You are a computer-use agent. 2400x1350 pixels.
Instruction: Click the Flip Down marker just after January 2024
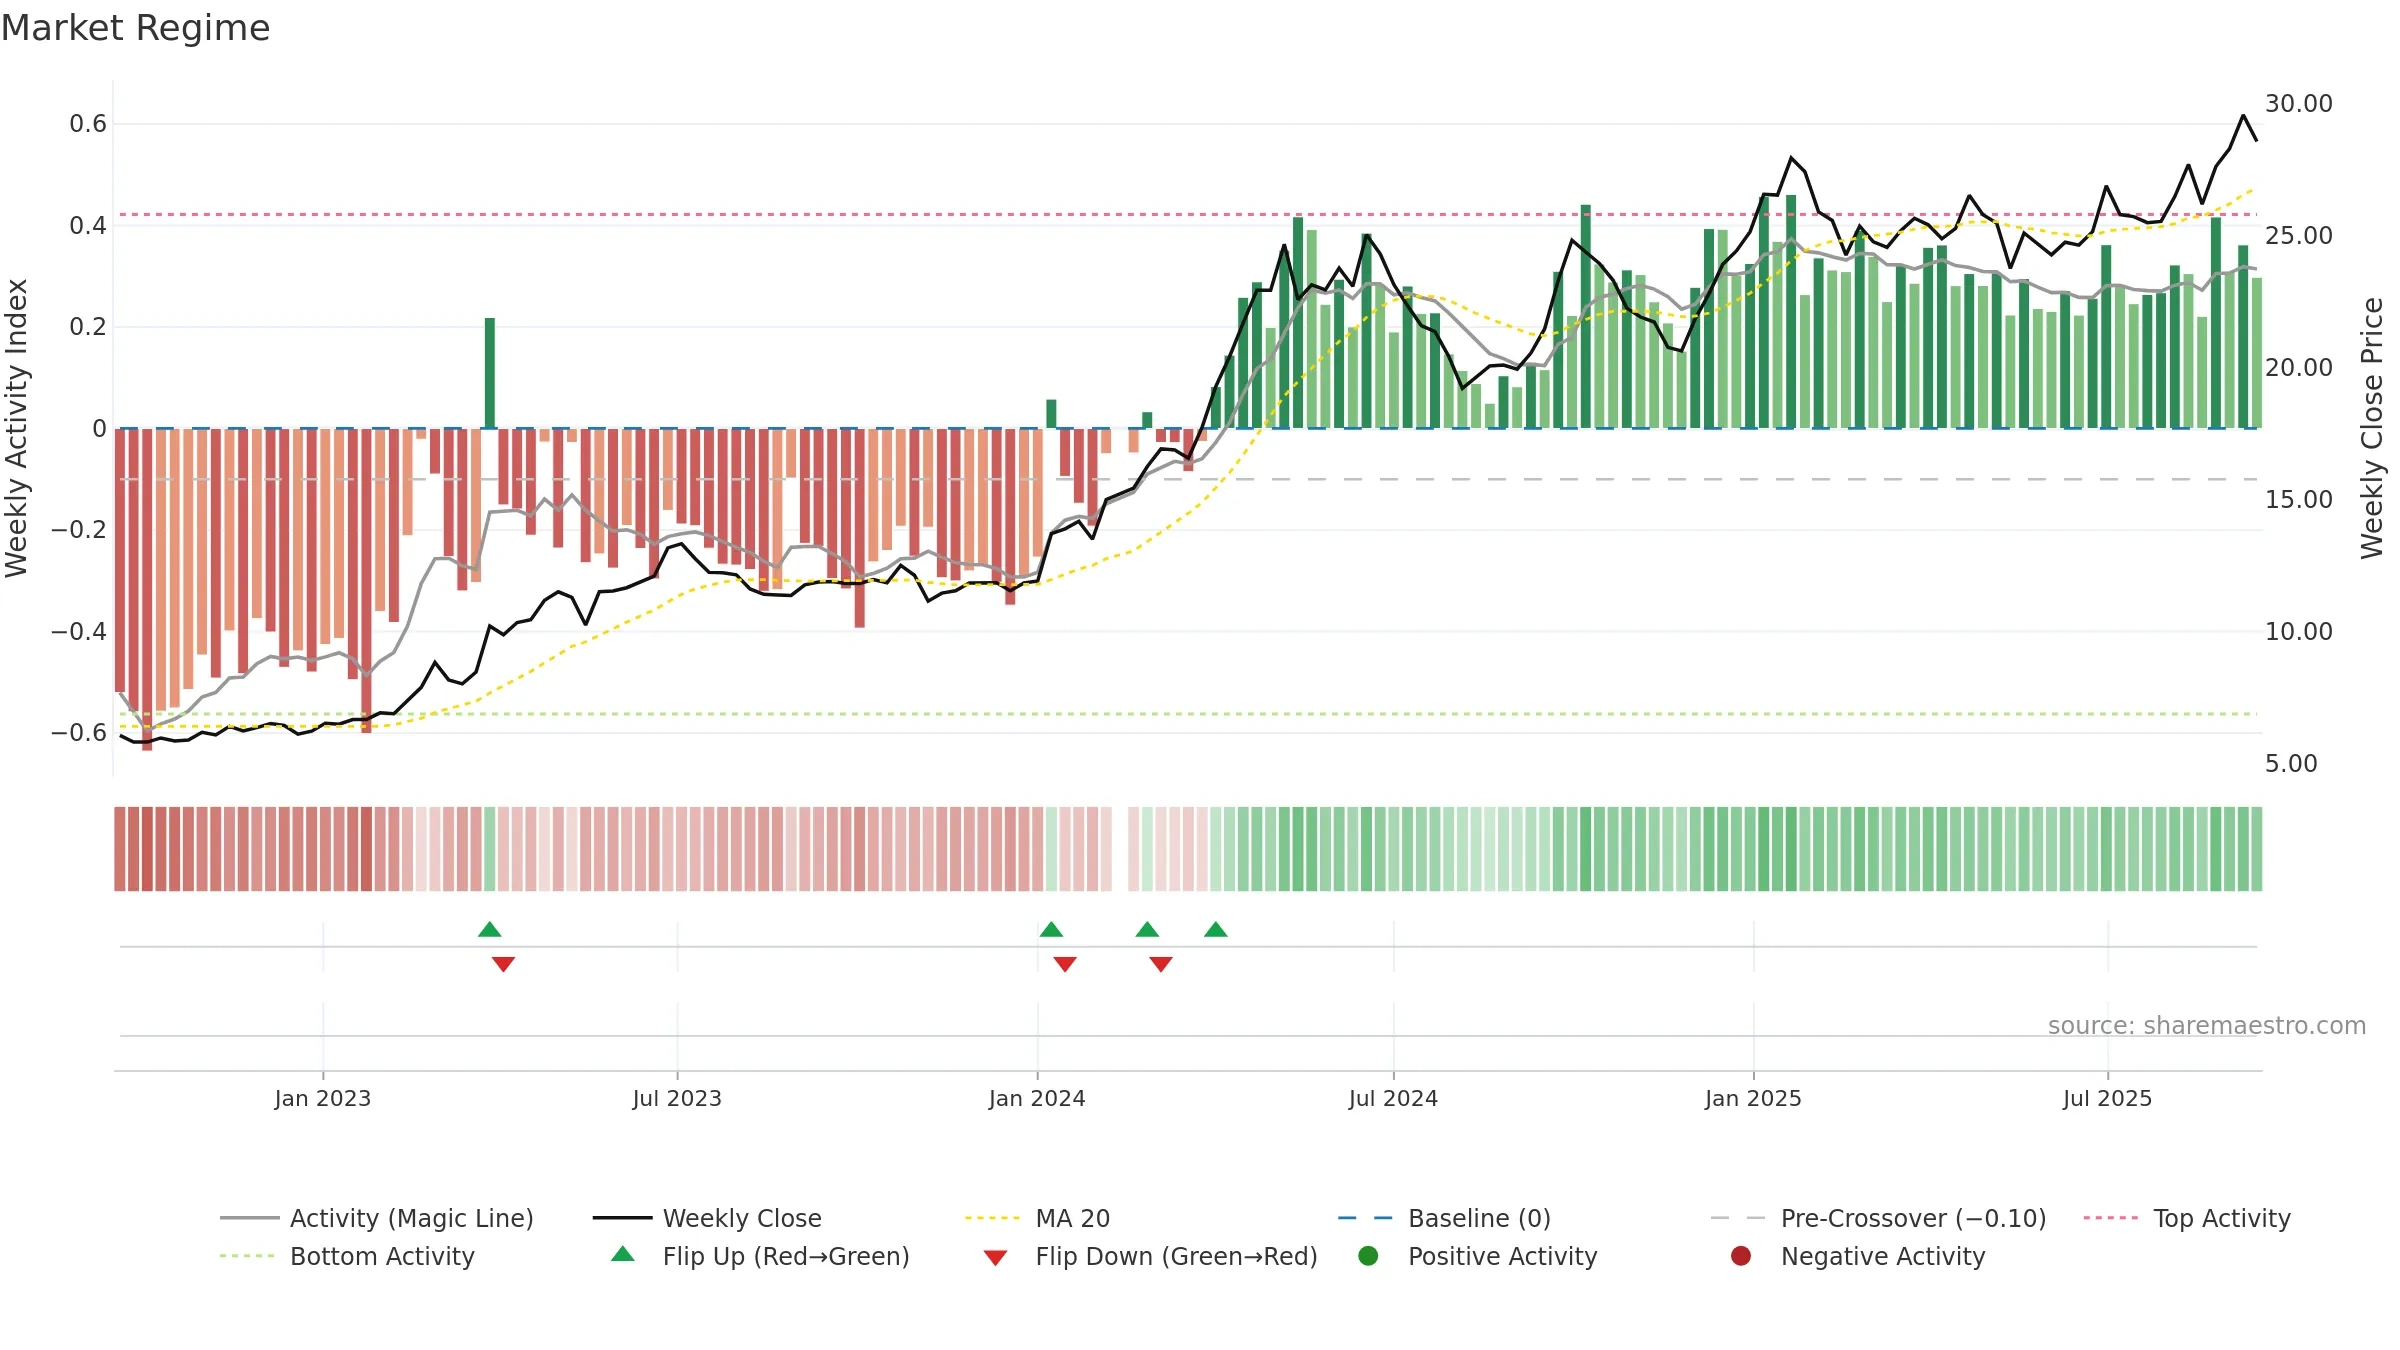[1065, 964]
